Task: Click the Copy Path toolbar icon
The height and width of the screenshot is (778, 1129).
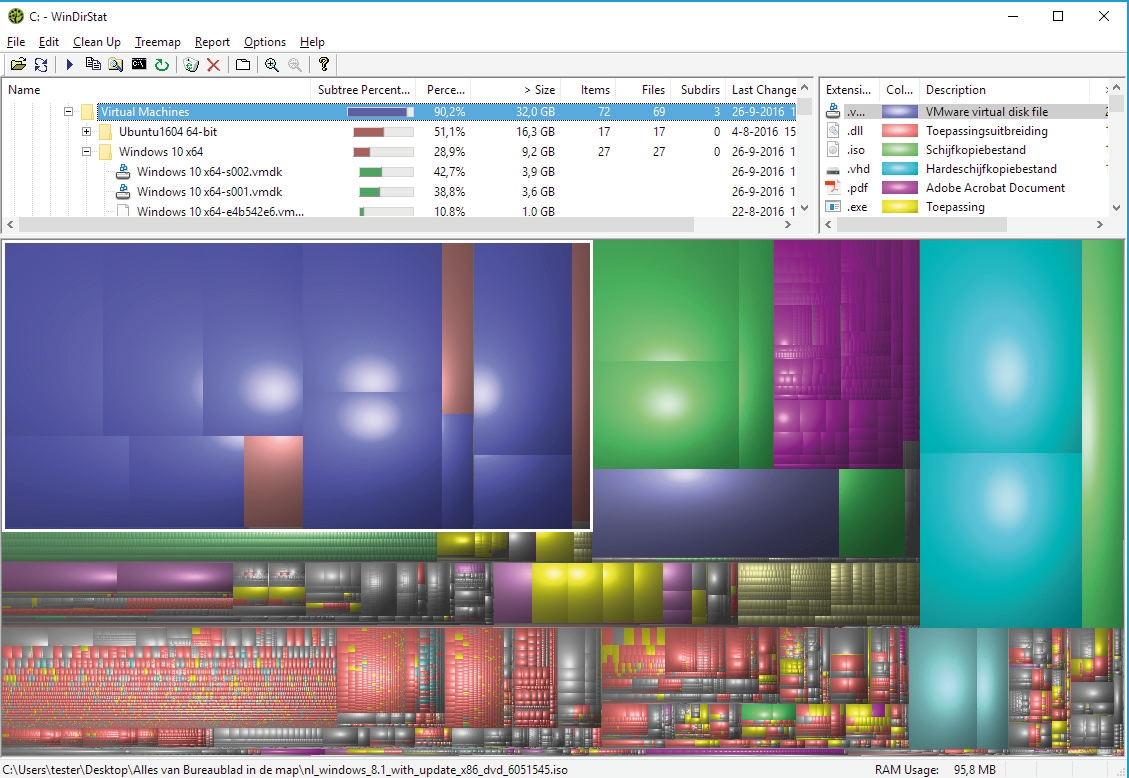Action: [93, 65]
